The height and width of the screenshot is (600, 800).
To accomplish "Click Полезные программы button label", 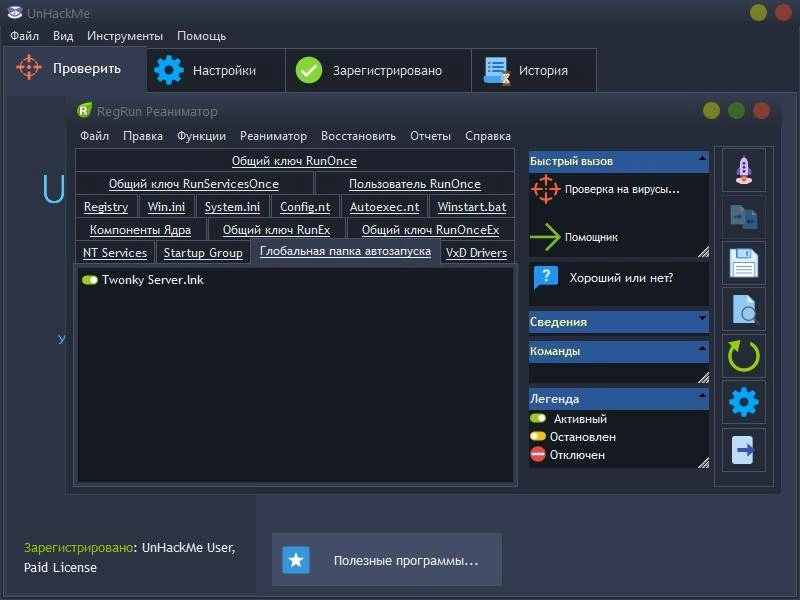I will click(406, 560).
